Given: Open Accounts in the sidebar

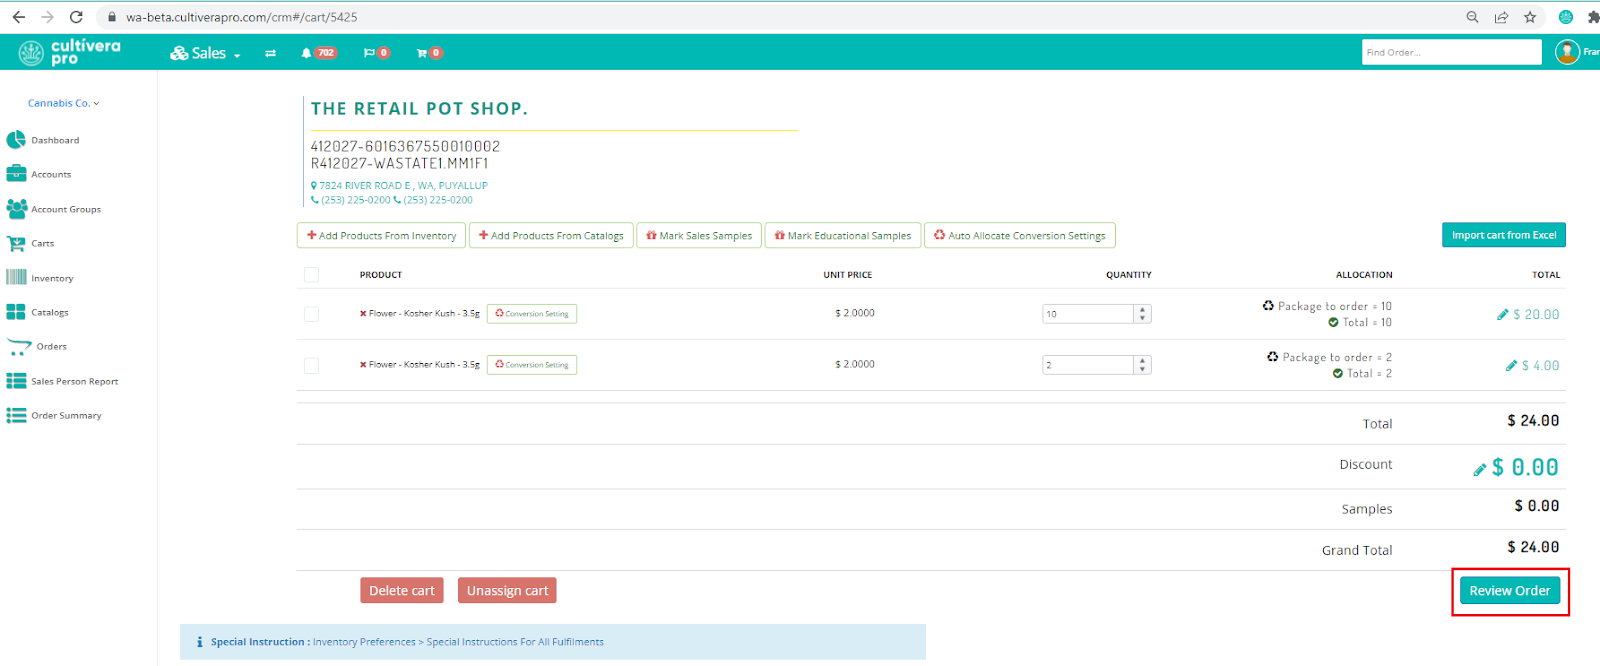Looking at the screenshot, I should [x=40, y=174].
